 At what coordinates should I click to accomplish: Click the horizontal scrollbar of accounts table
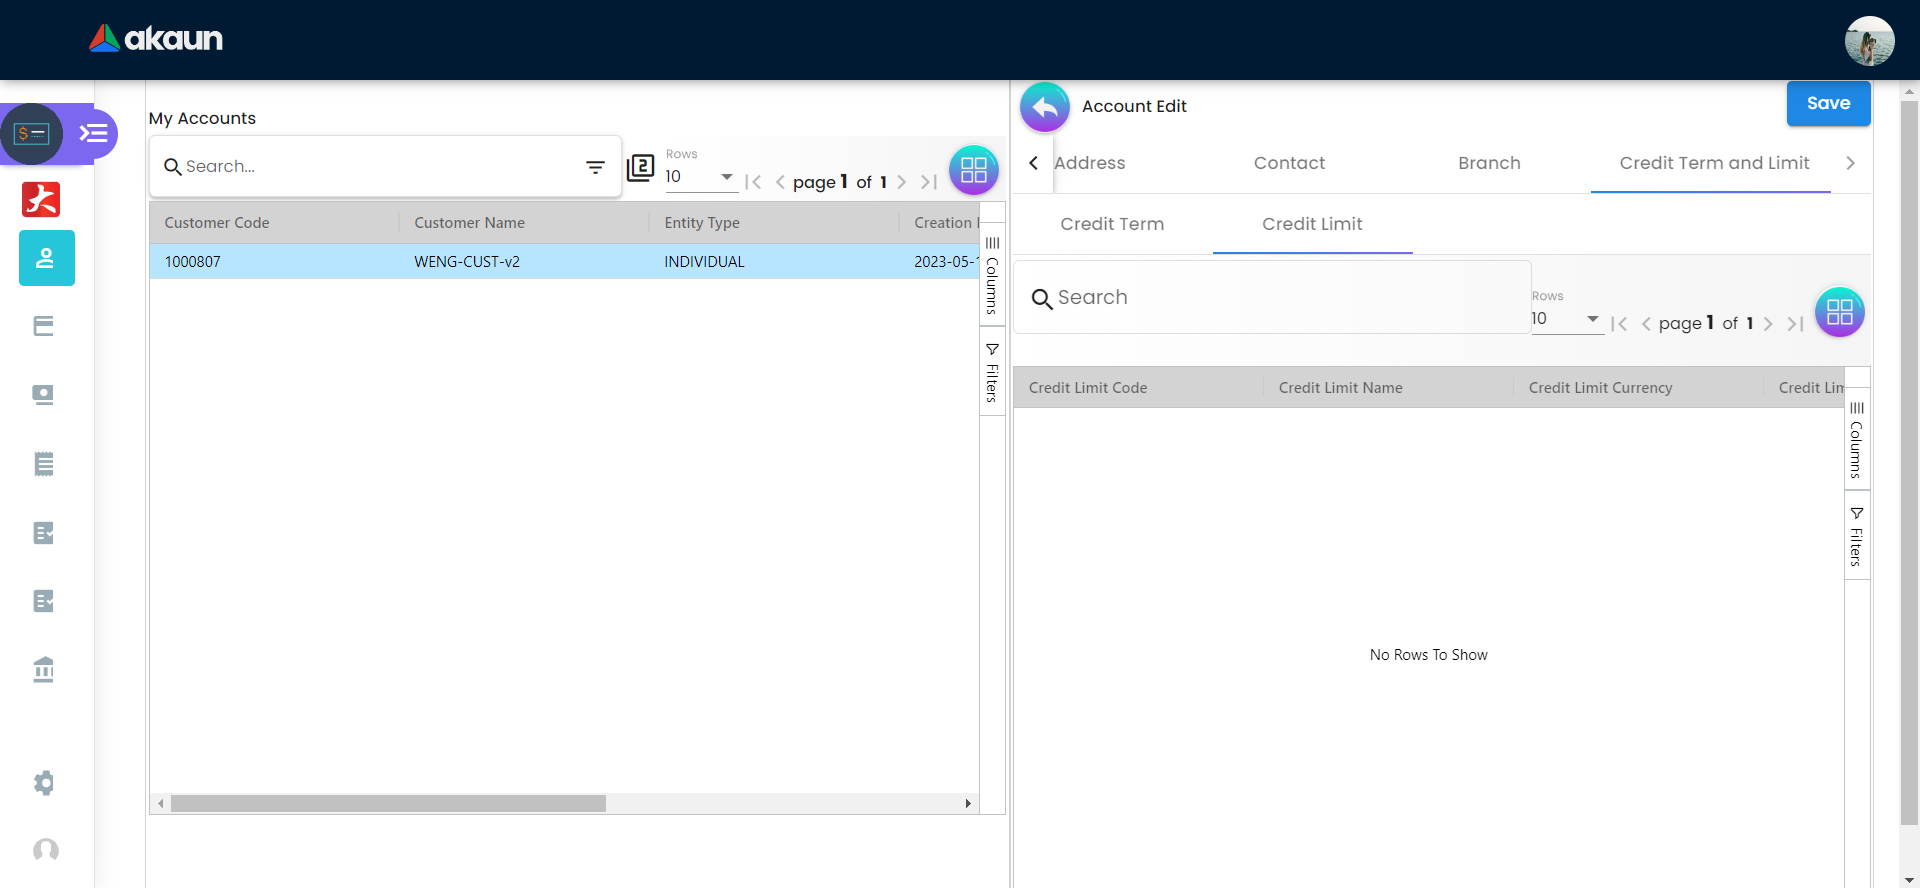click(388, 804)
